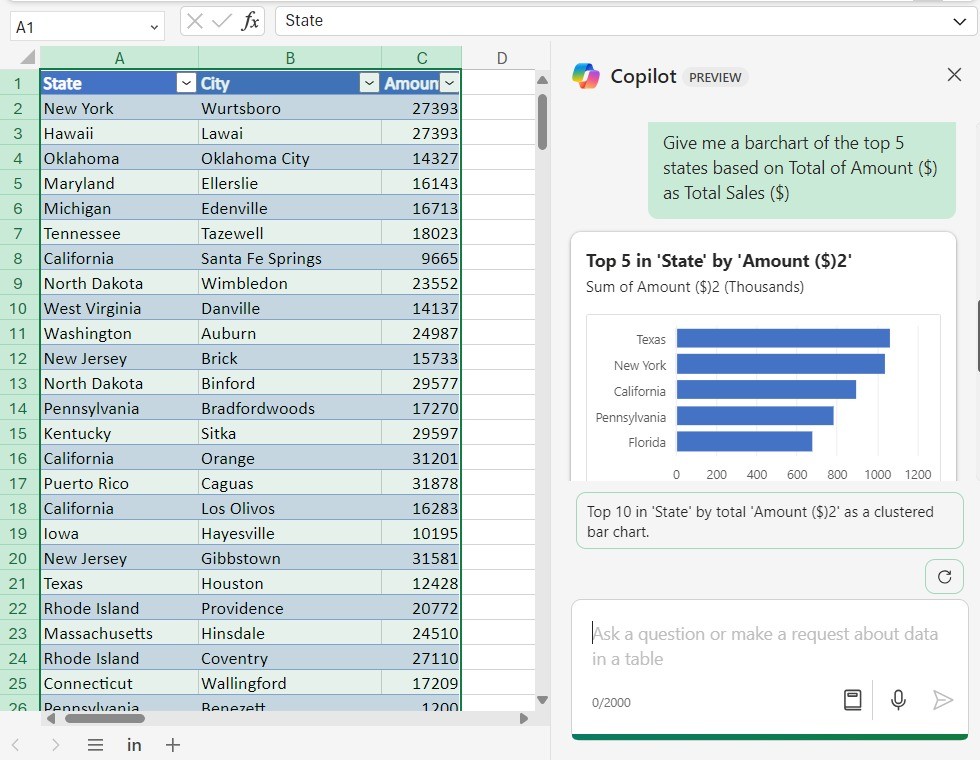Open the all sheets list icon

pos(95,745)
